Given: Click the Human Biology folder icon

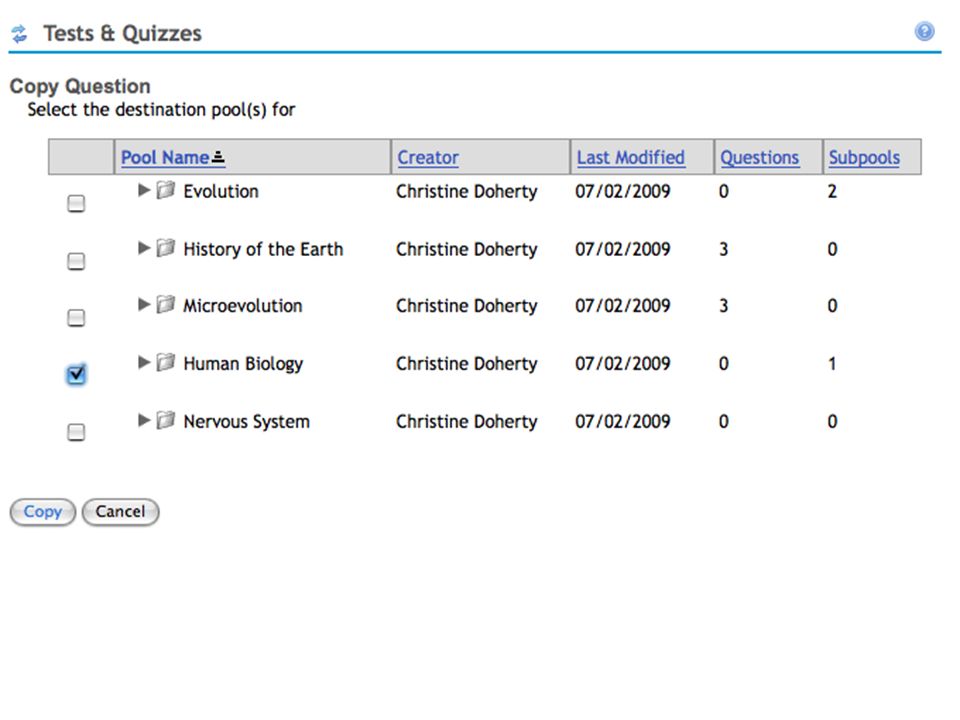Looking at the screenshot, I should coord(165,362).
